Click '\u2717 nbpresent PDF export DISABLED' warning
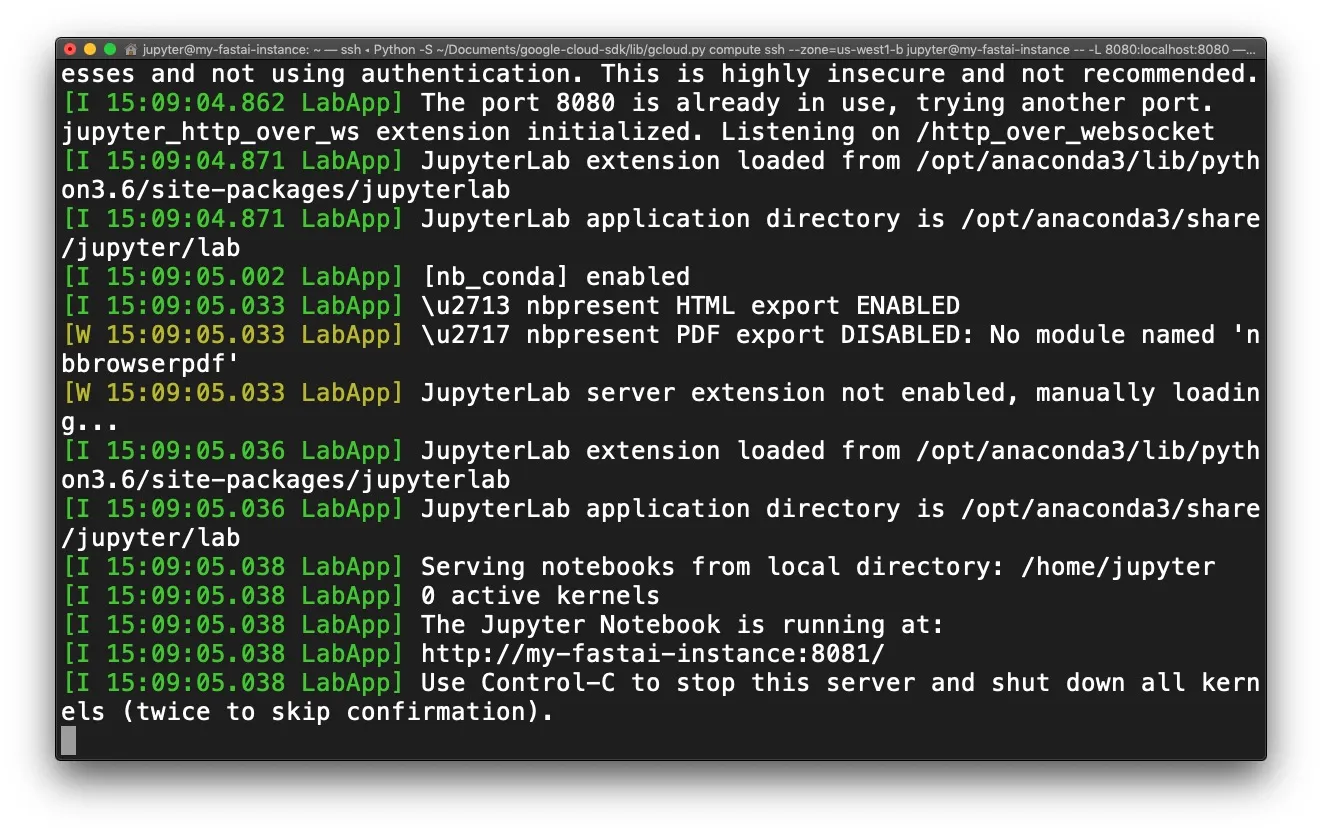The width and height of the screenshot is (1322, 834). click(x=697, y=335)
